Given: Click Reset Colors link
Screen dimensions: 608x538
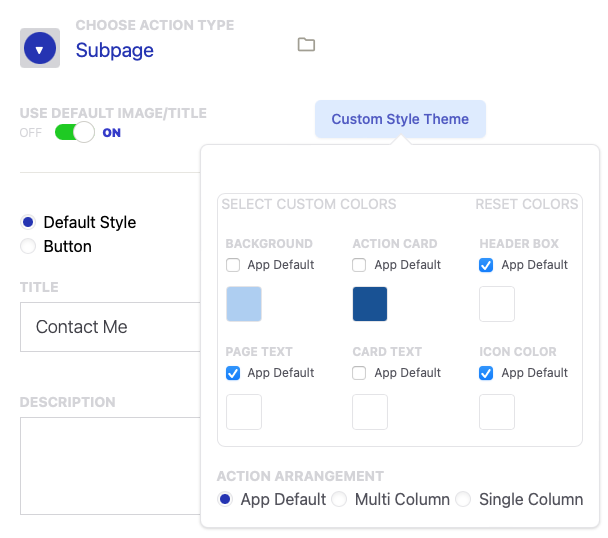Looking at the screenshot, I should pyautogui.click(x=526, y=204).
